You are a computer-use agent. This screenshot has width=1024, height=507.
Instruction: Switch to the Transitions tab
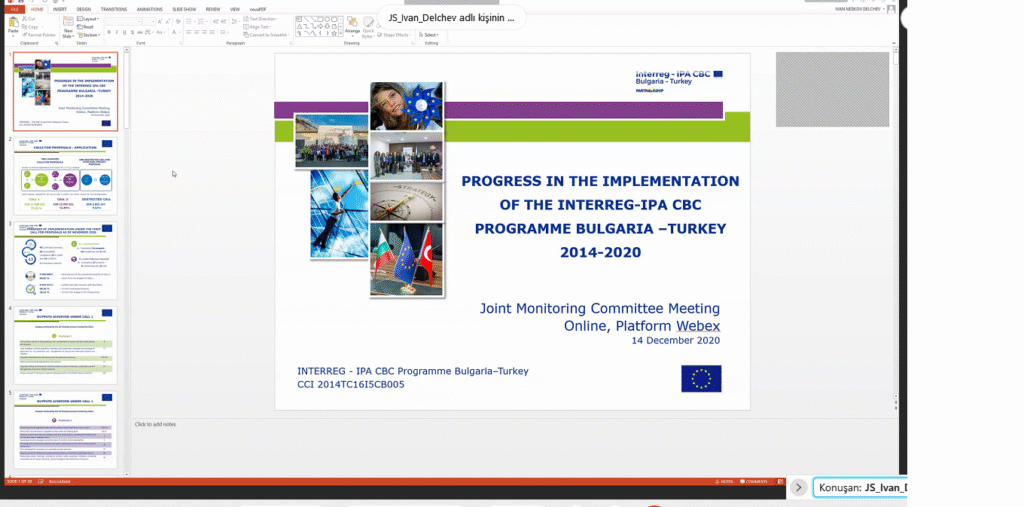click(114, 8)
